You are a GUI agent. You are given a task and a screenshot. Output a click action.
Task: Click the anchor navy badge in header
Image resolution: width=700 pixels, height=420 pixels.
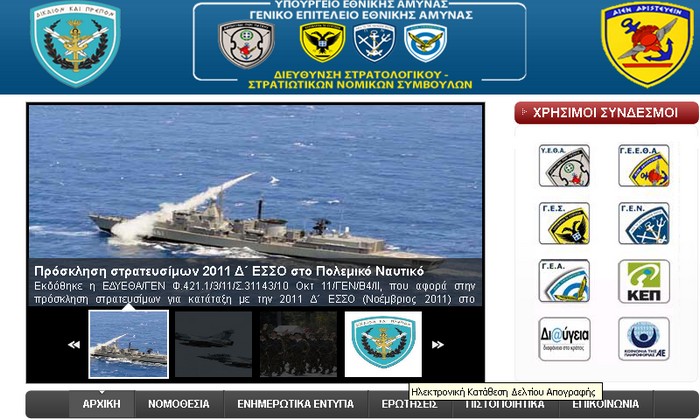coord(374,43)
